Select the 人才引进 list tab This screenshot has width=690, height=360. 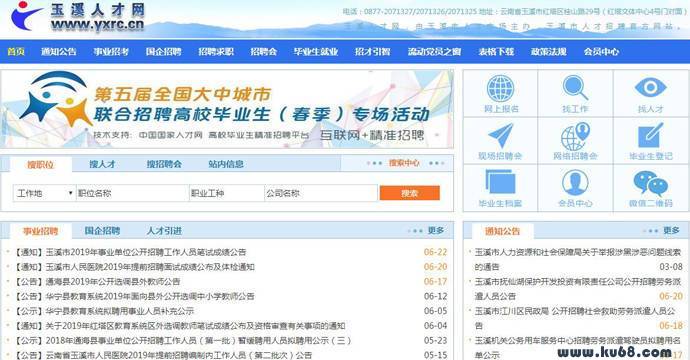point(164,231)
